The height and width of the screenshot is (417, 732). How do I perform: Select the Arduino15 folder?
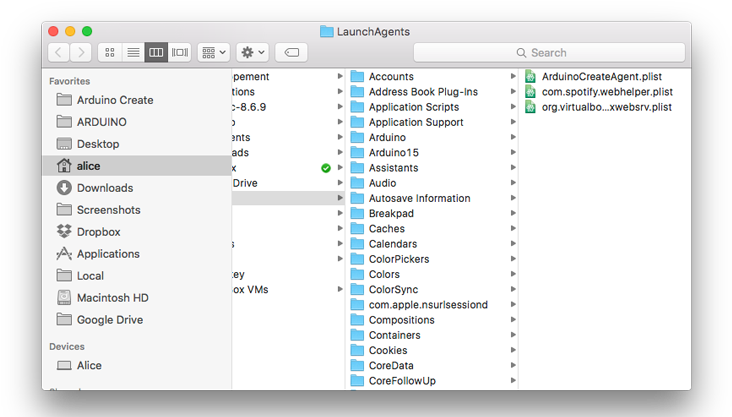click(x=432, y=152)
